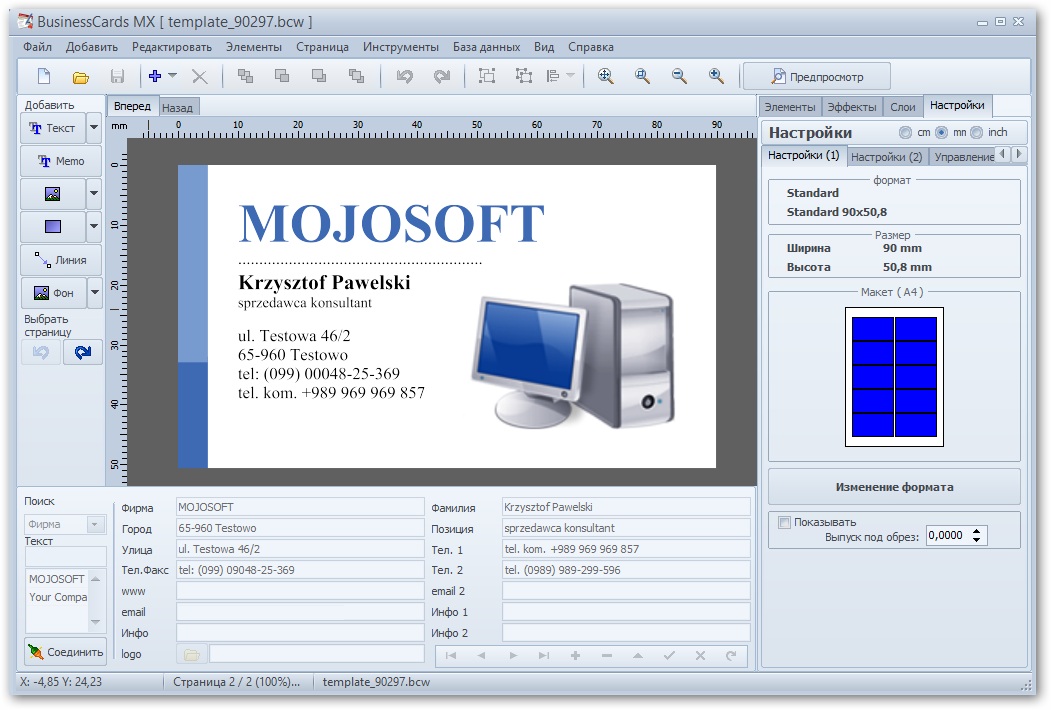Increase the Выпуск под обрез spinner value
1051x710 pixels.
click(977, 531)
